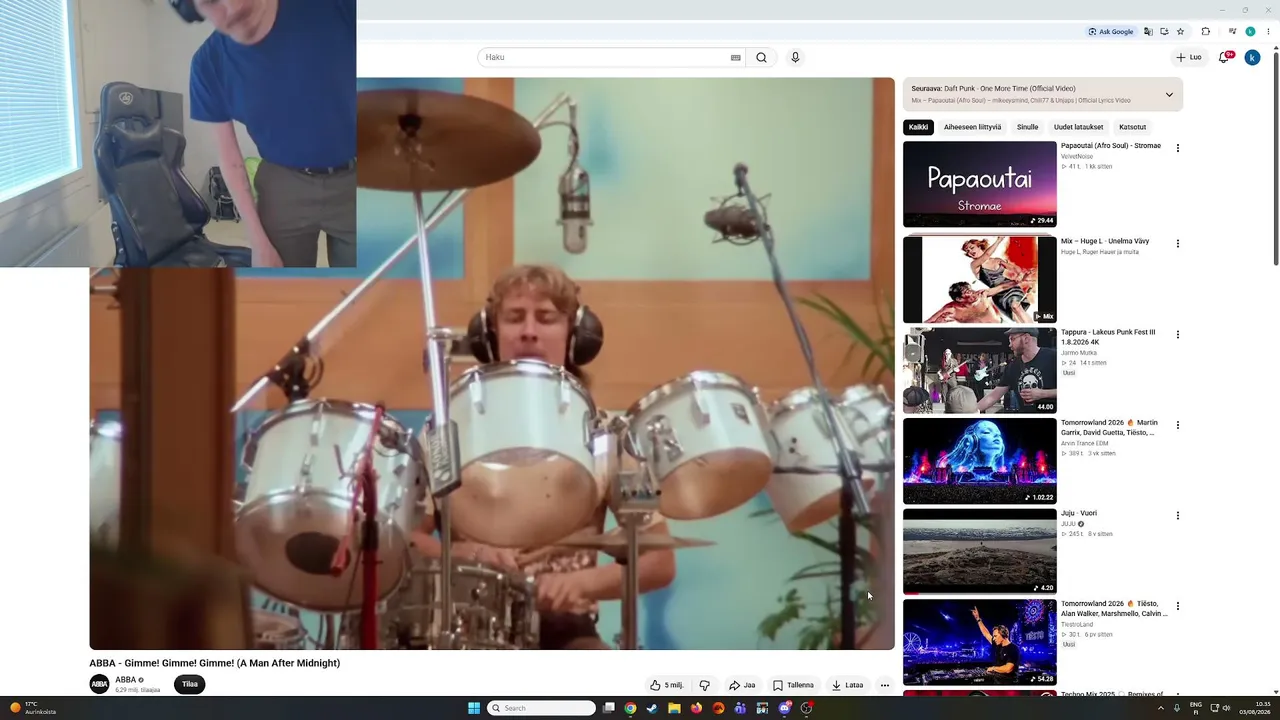Image resolution: width=1280 pixels, height=720 pixels.
Task: Open the taskbar clock and date
Action: point(1255,708)
